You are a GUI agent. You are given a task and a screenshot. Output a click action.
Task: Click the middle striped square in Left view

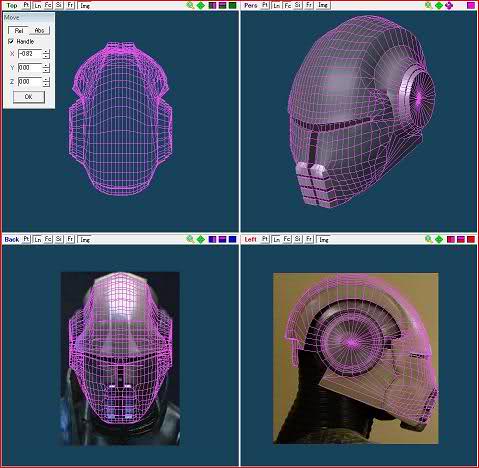(x=461, y=239)
